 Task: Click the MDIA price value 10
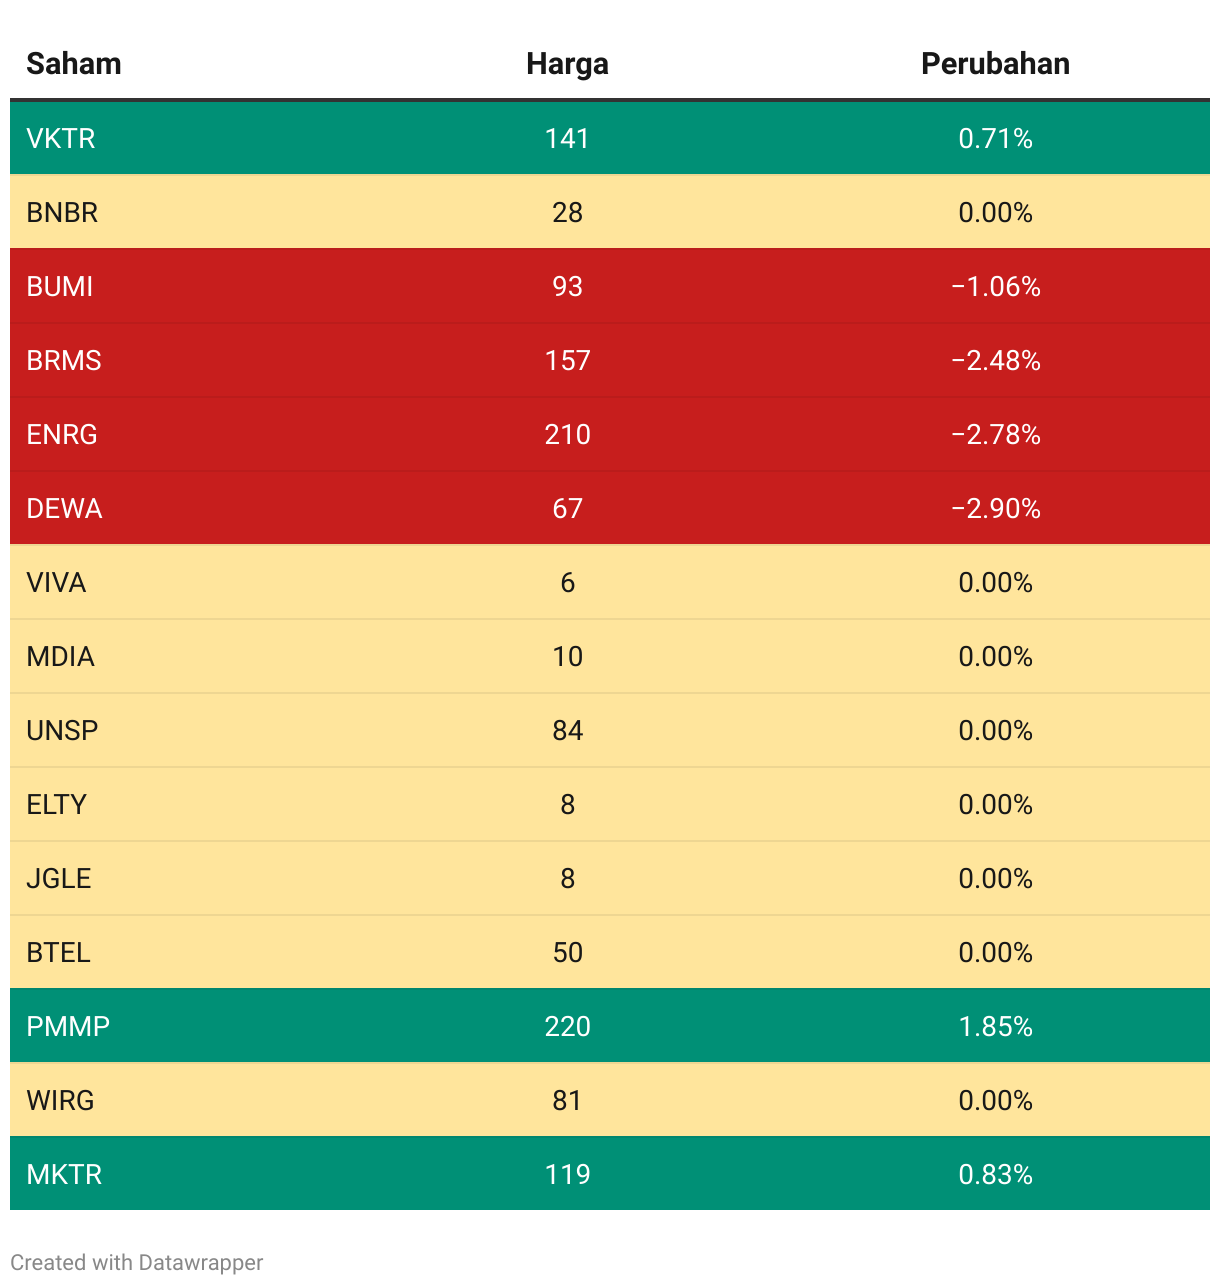(567, 656)
